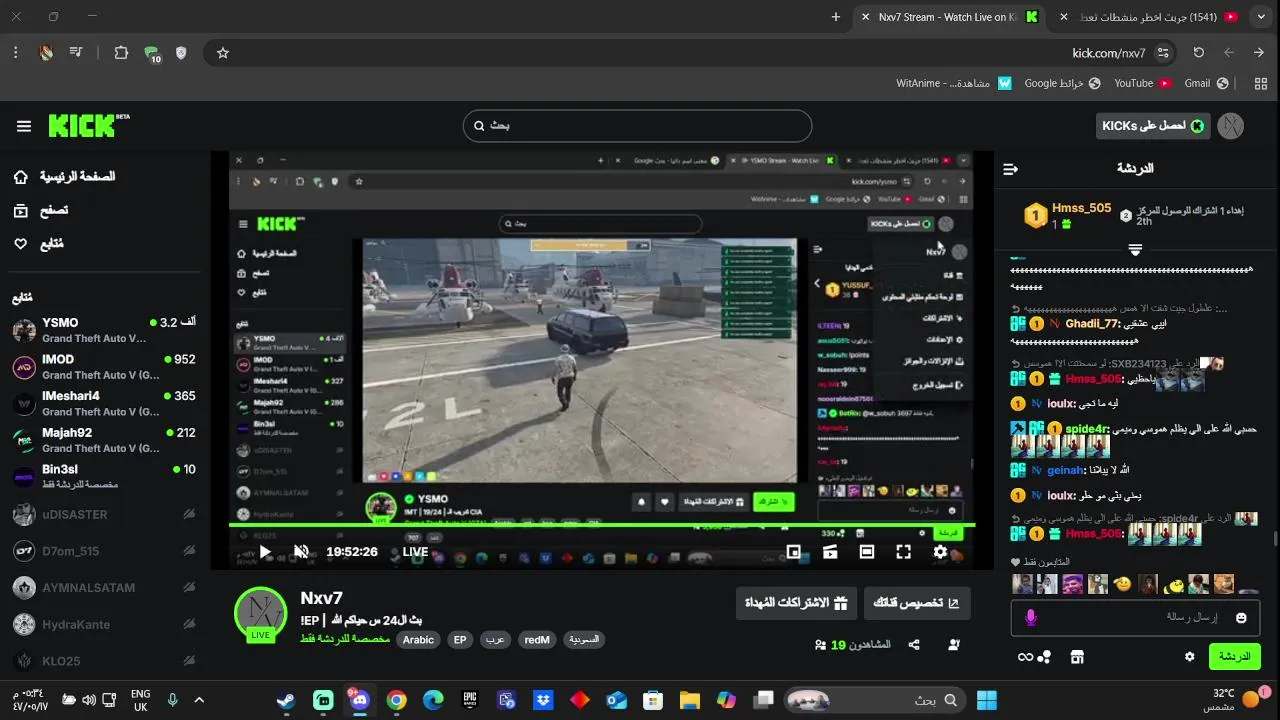1280x720 pixels.
Task: Show hidden system tray icons
Action: point(199,700)
